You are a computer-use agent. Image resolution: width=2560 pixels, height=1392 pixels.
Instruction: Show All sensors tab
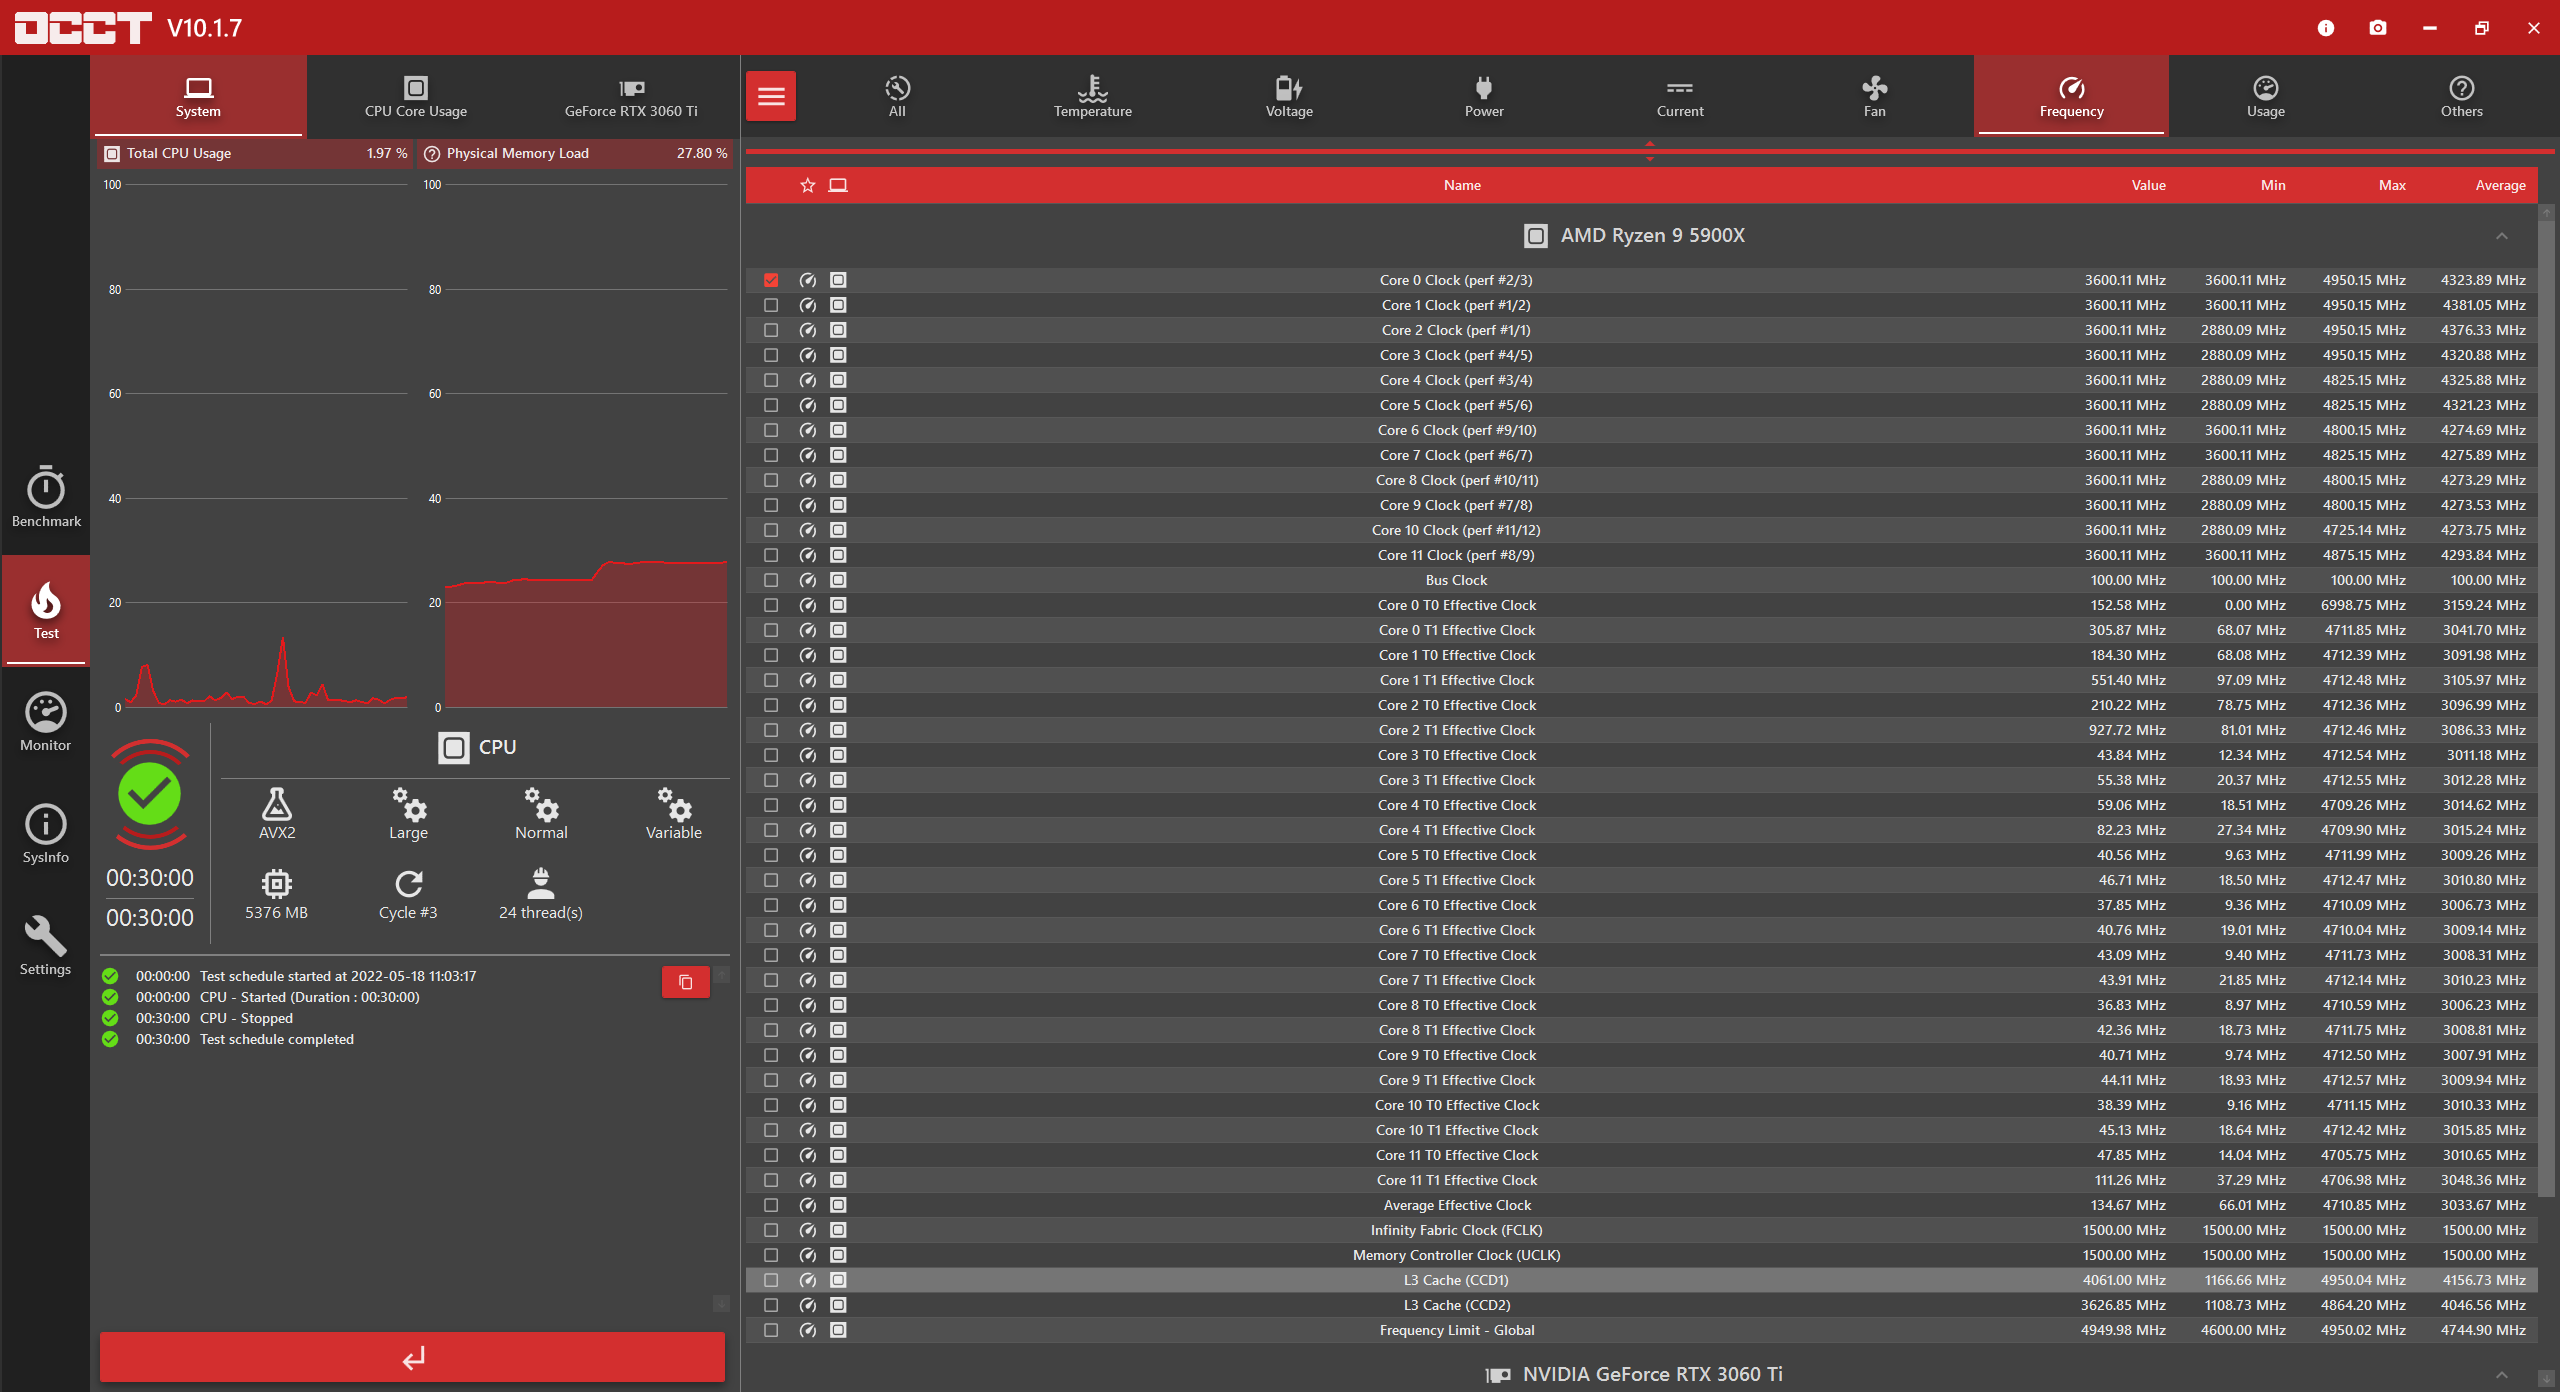click(x=897, y=96)
